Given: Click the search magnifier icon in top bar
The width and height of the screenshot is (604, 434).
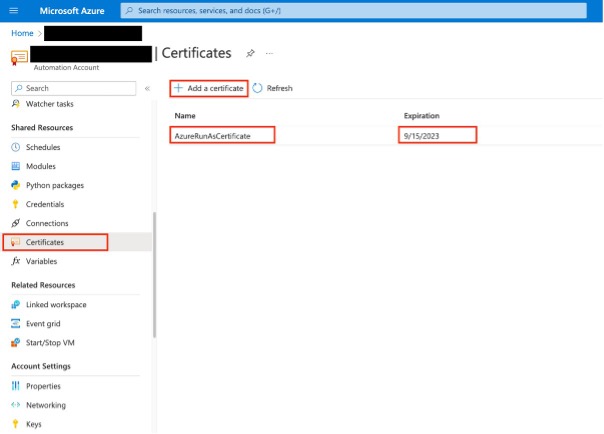Looking at the screenshot, I should 130,10.
